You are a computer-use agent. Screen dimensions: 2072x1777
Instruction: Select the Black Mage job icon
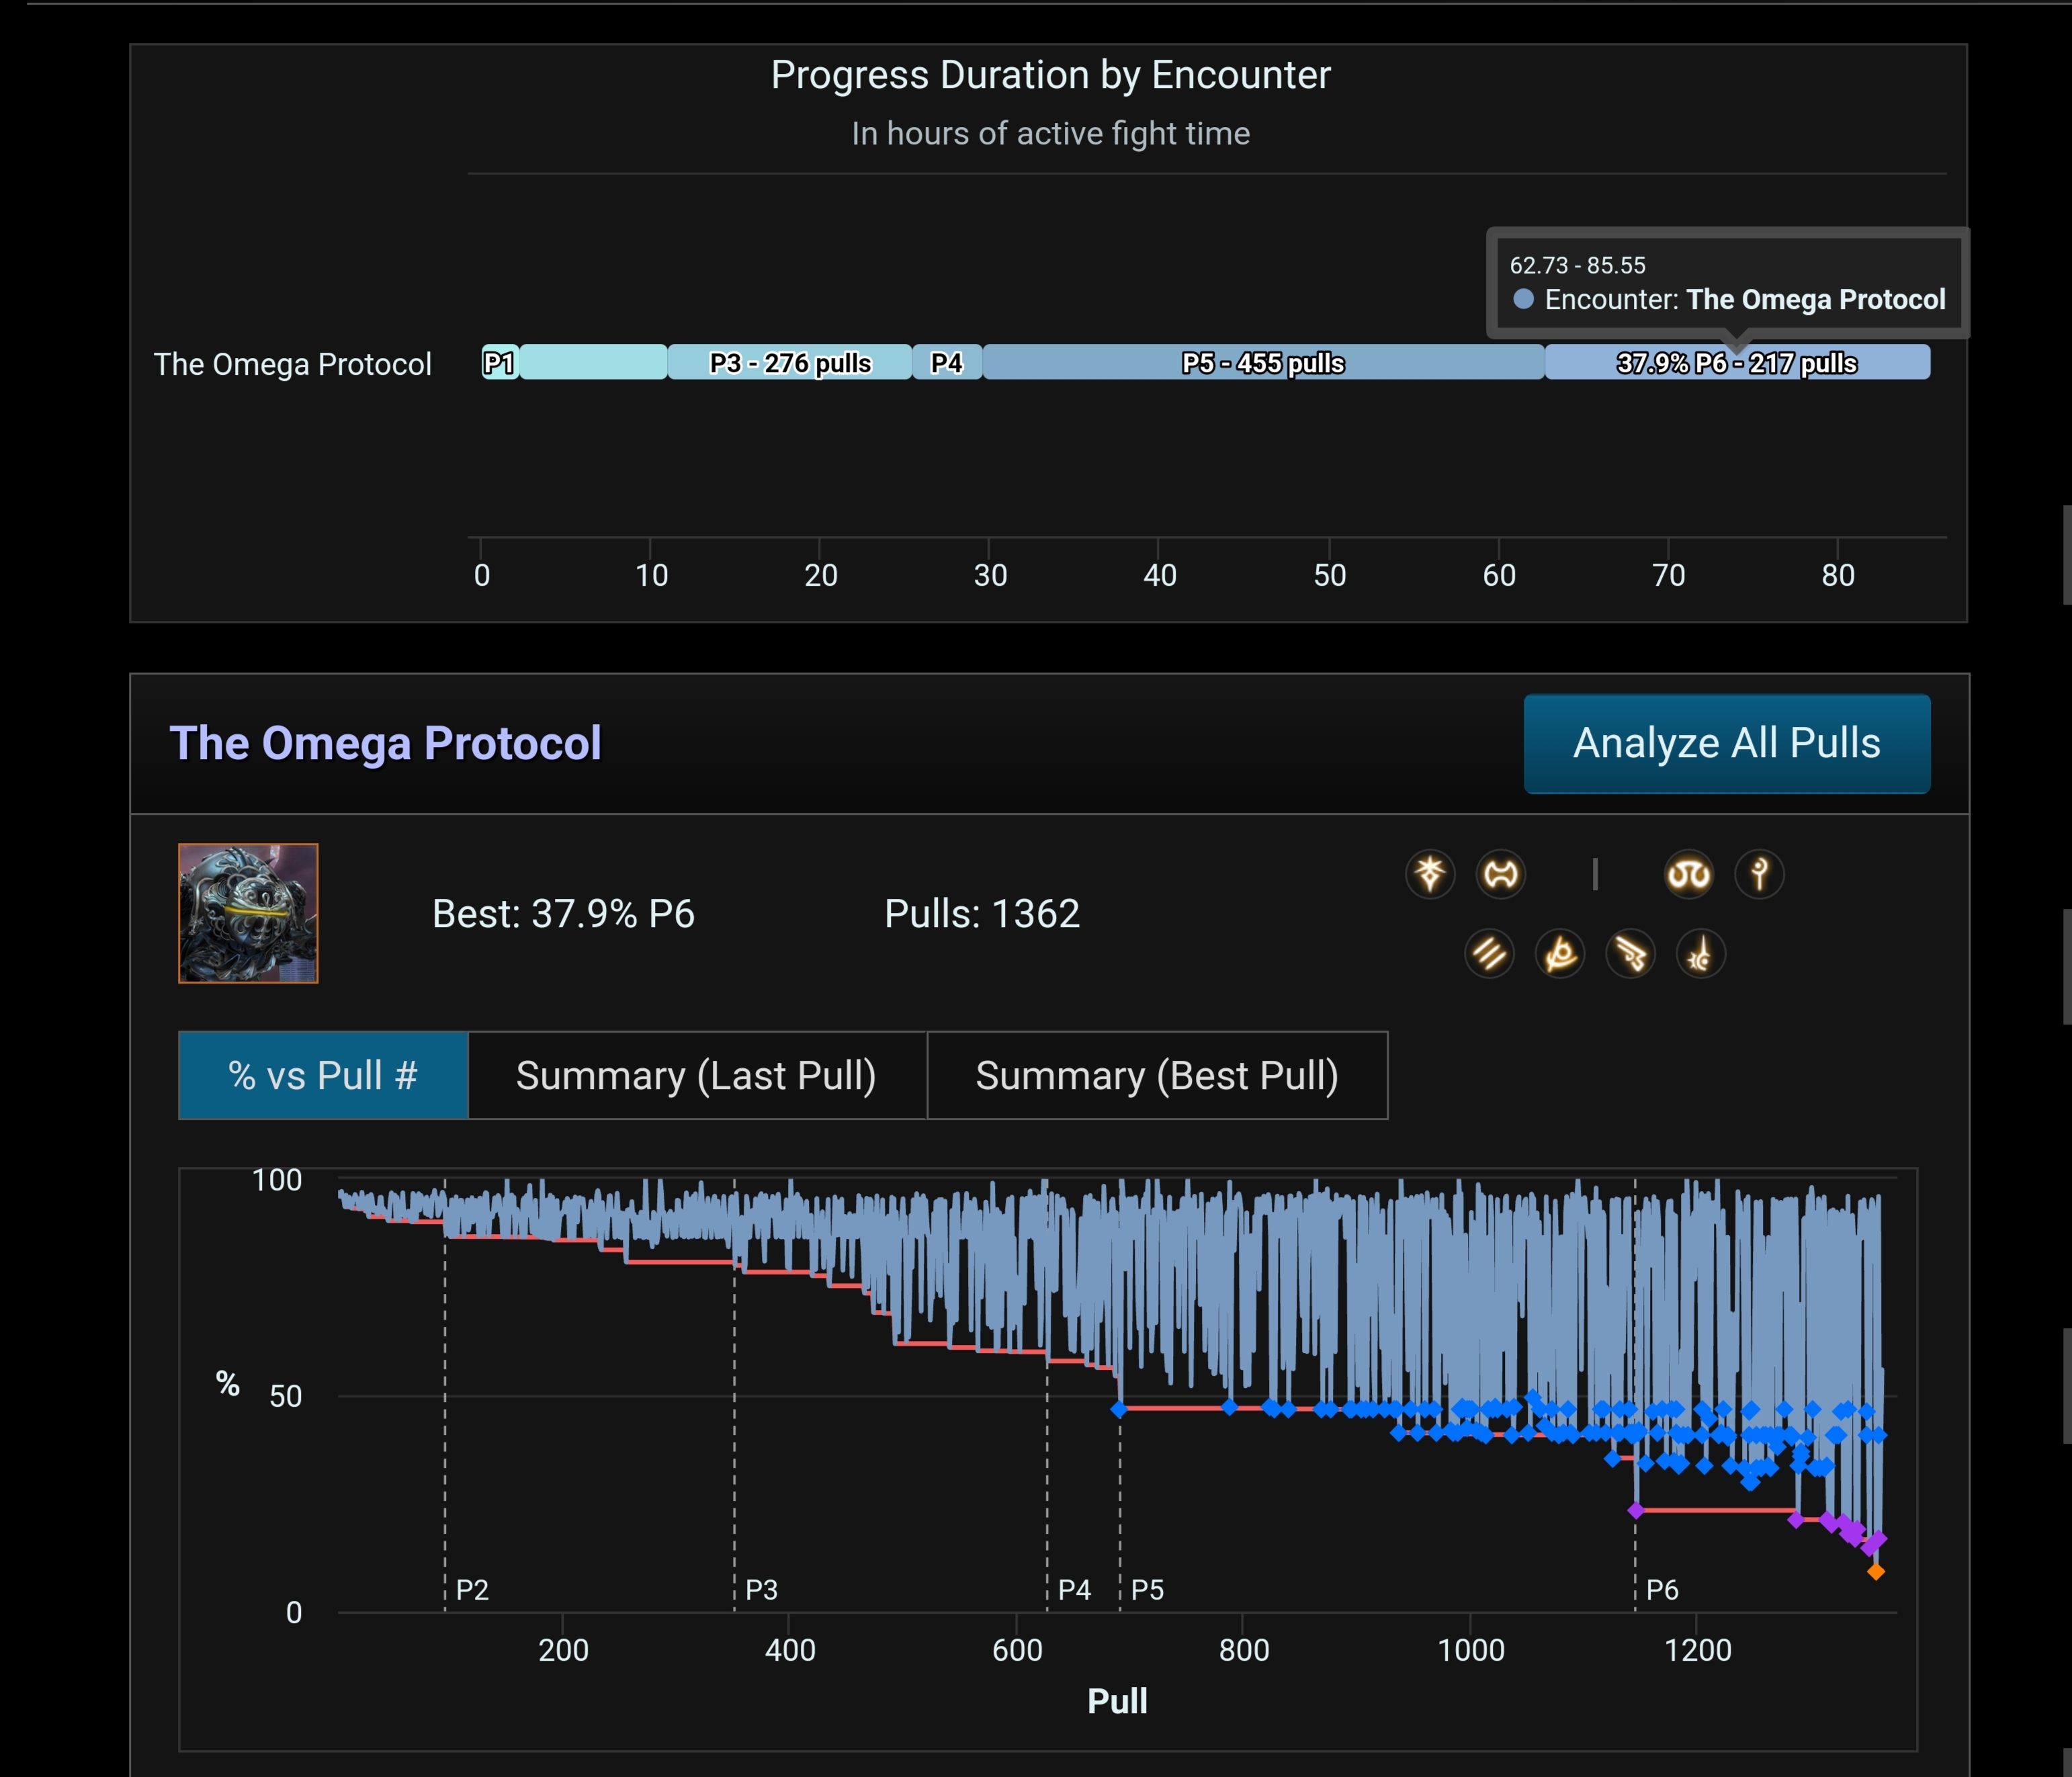[1700, 953]
